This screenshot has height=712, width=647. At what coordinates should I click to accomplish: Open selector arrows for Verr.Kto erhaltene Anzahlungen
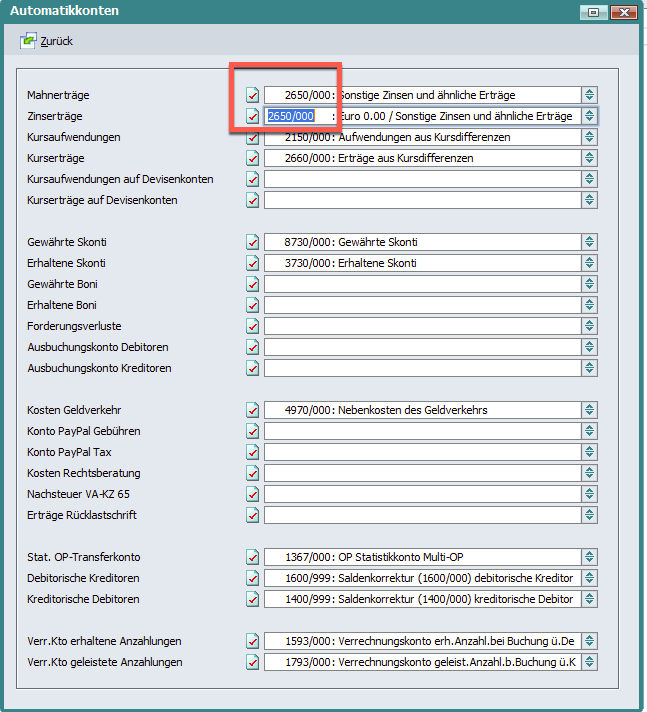590,641
